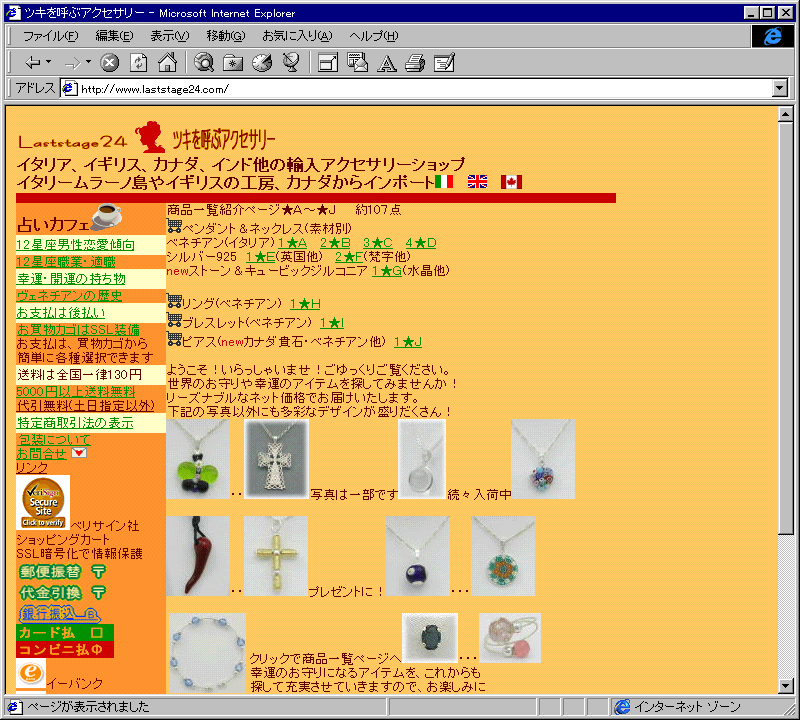
Task: Open the 1★A Venetian pendant link
Action: (x=292, y=243)
